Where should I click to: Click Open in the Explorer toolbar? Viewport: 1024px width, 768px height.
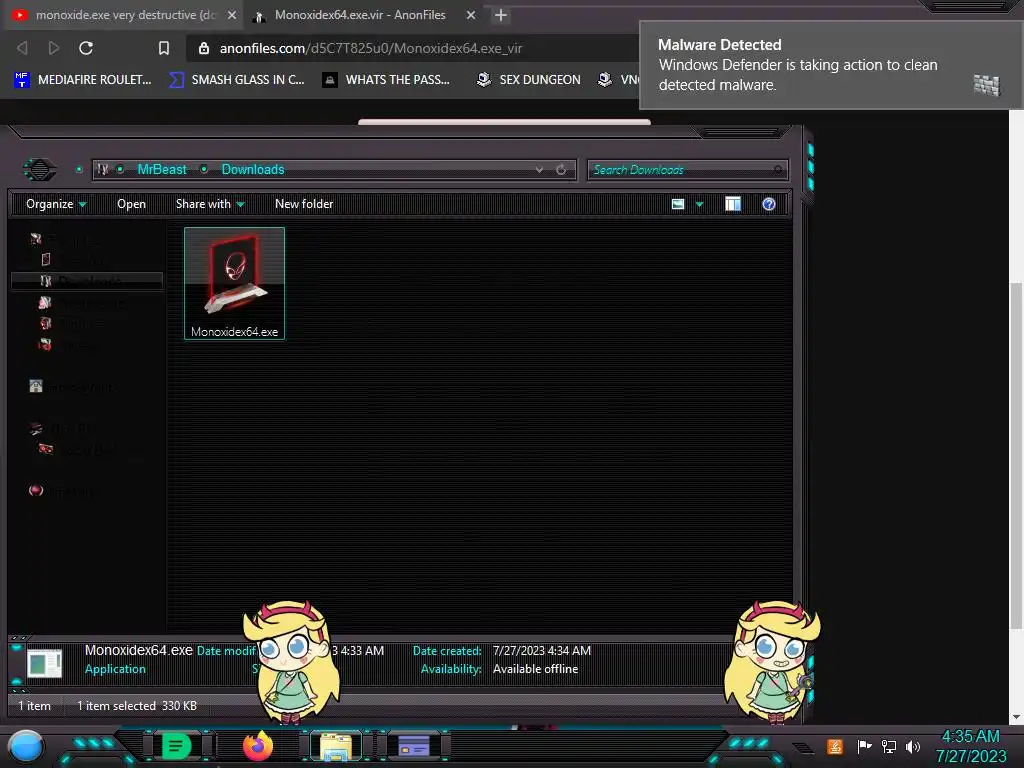131,204
